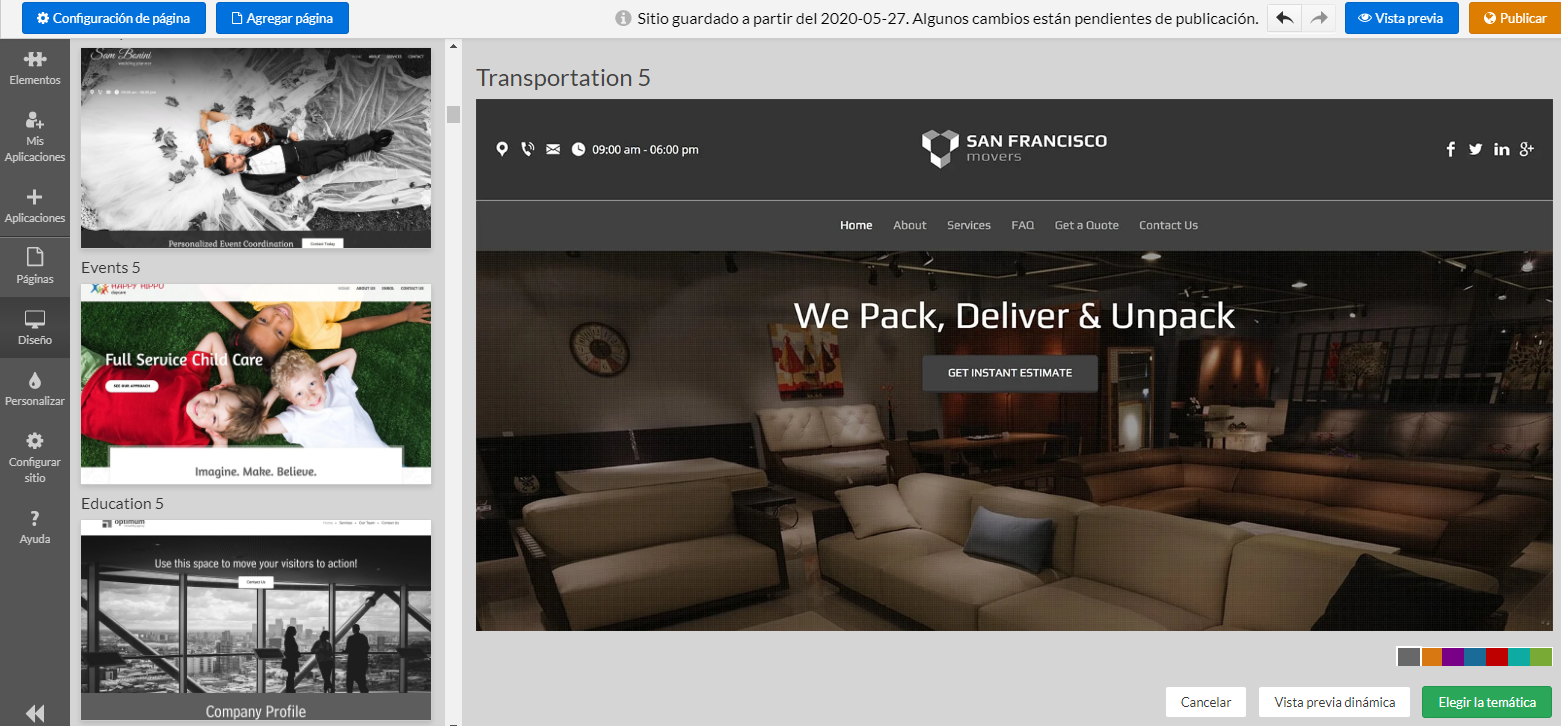Click GET INSTANT ESTIMATE in the preview
The width and height of the screenshot is (1561, 726).
point(1010,373)
